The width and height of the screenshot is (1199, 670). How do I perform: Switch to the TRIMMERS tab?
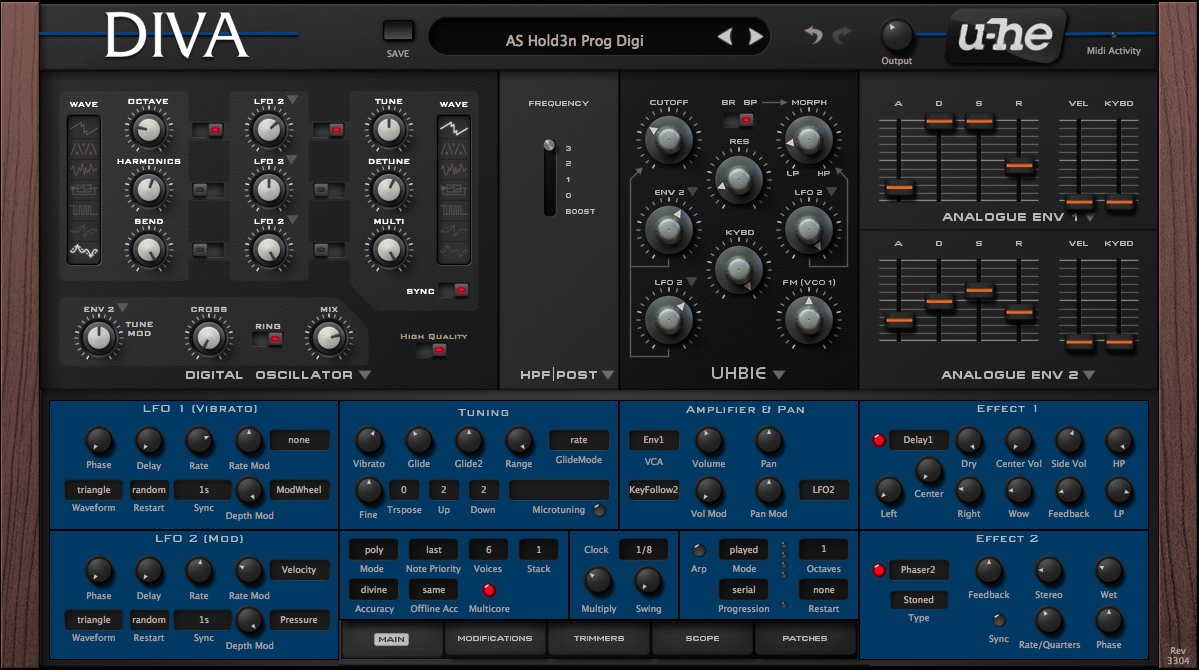pos(599,639)
